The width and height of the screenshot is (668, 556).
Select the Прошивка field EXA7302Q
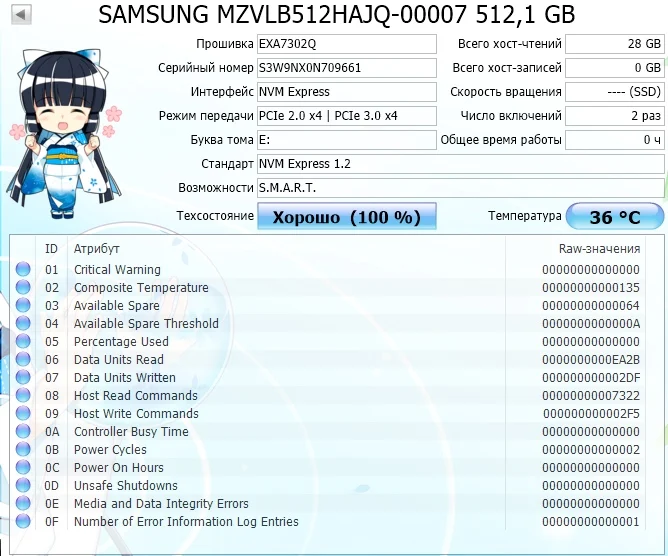(x=347, y=44)
